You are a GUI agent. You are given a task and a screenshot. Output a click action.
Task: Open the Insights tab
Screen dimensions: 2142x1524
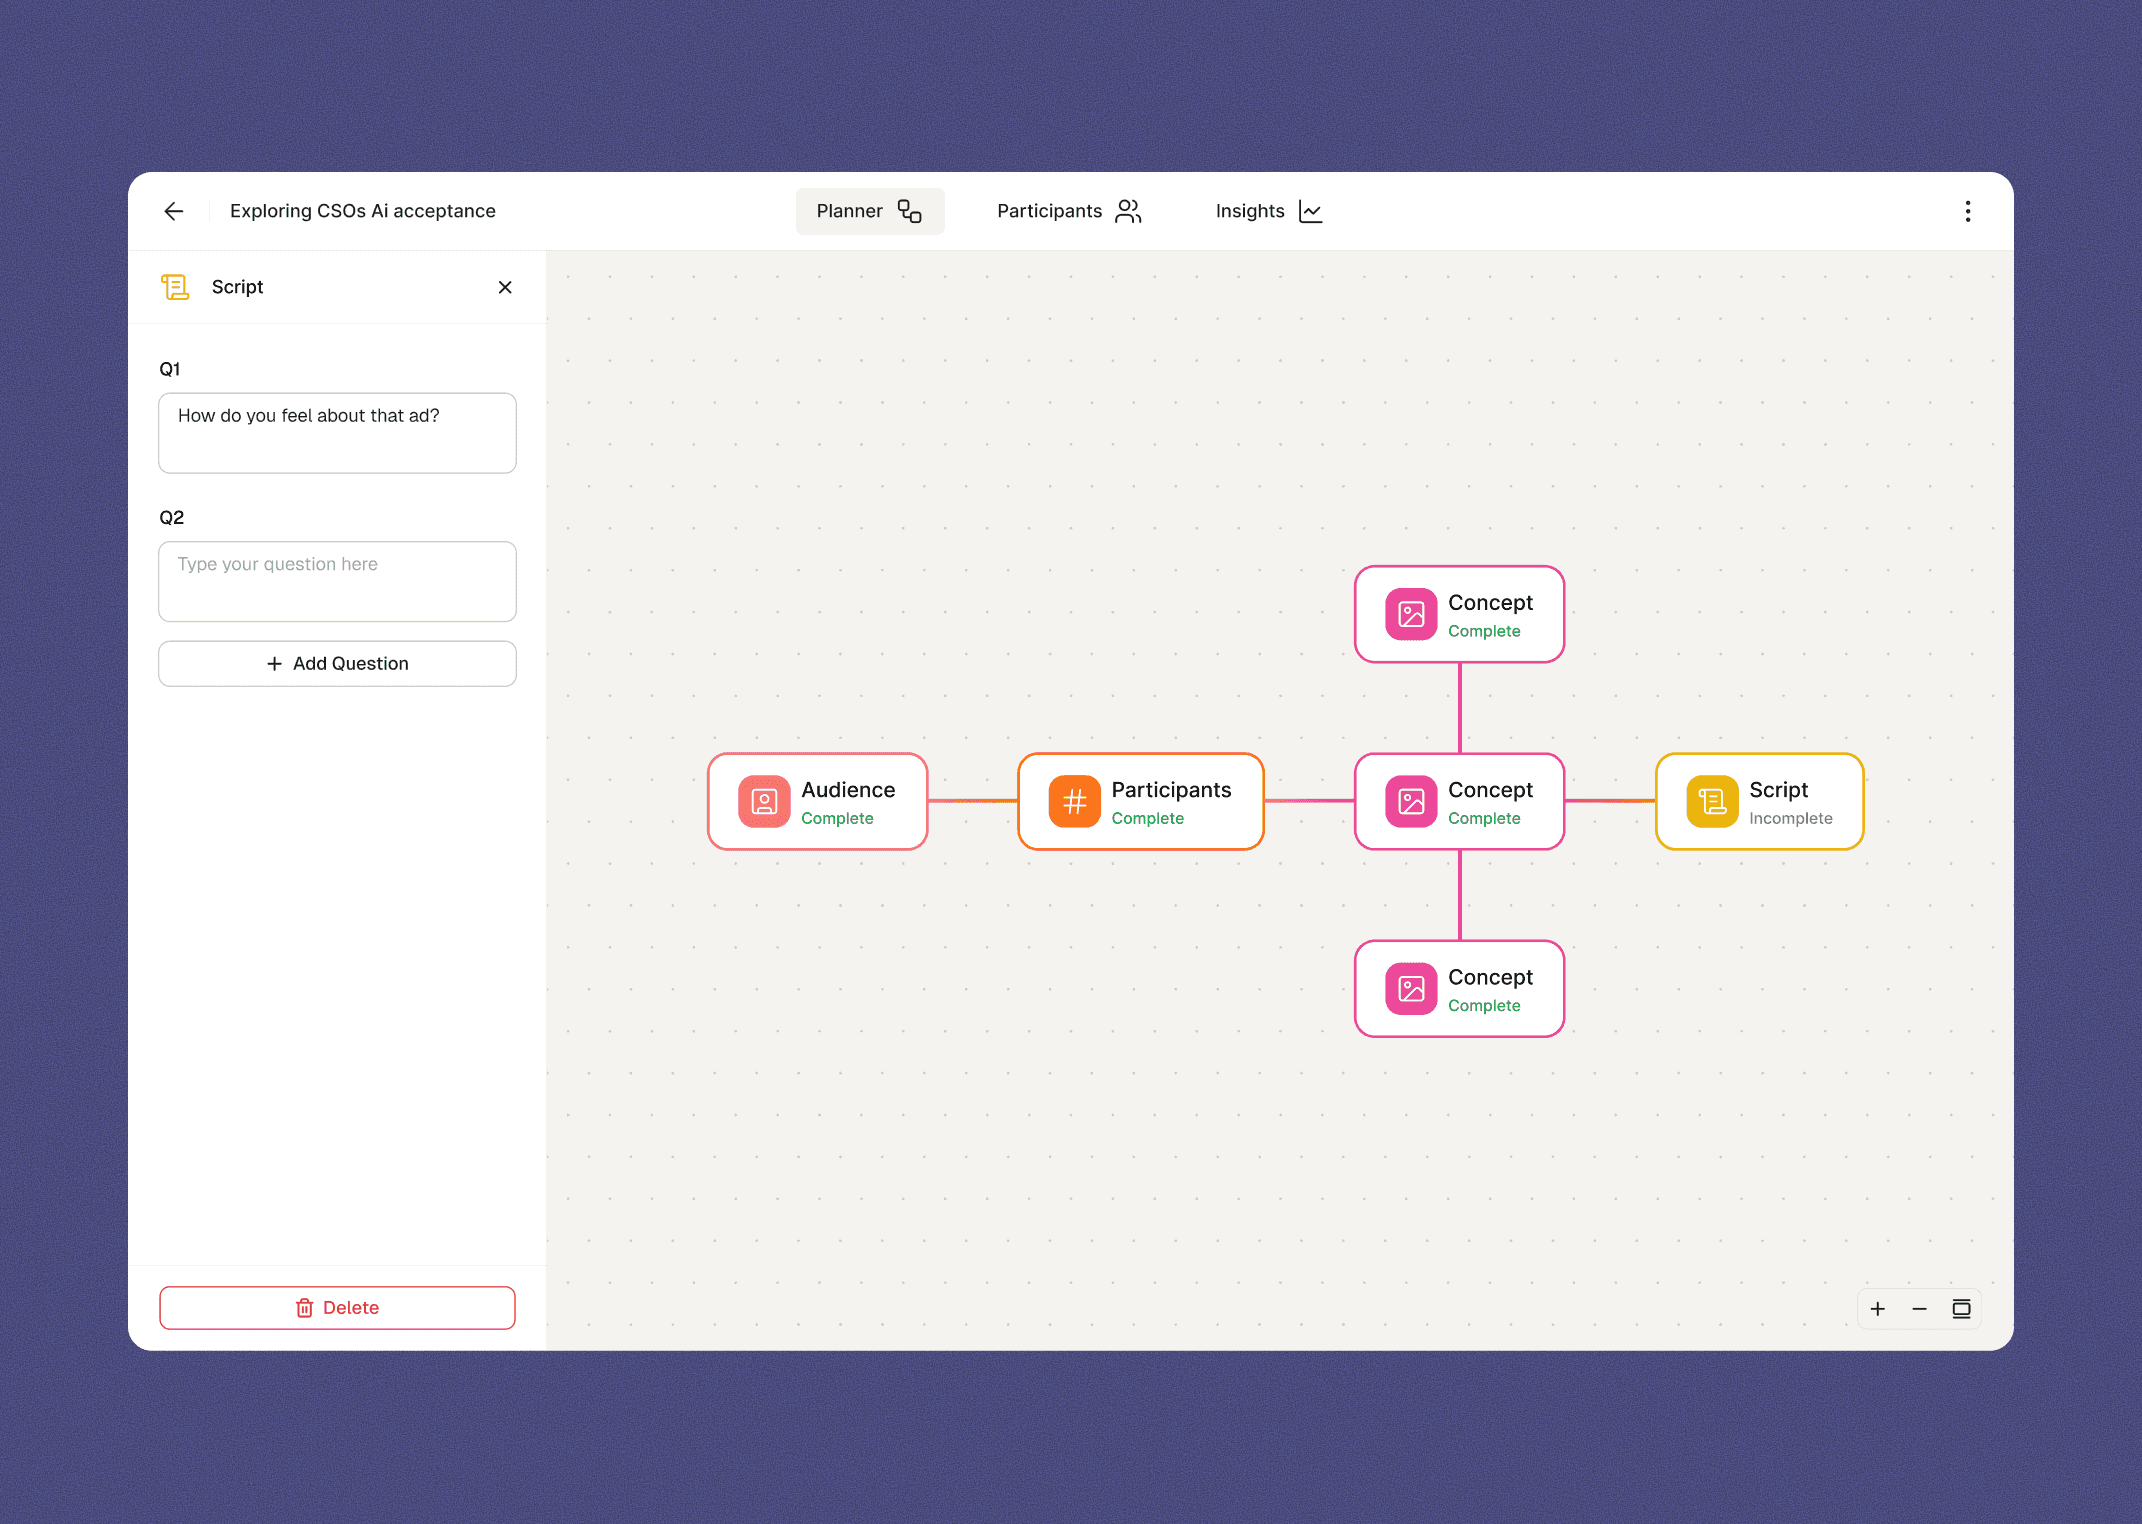click(x=1268, y=211)
